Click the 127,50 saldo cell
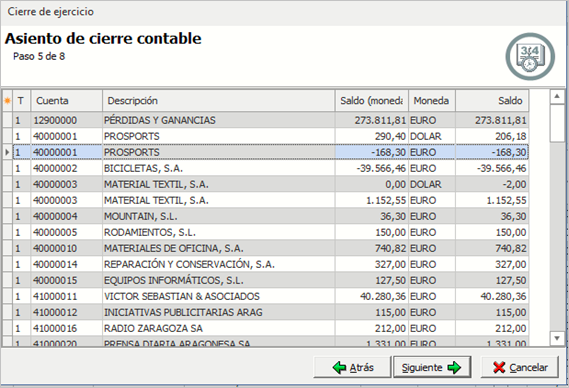The image size is (569, 388). point(492,280)
